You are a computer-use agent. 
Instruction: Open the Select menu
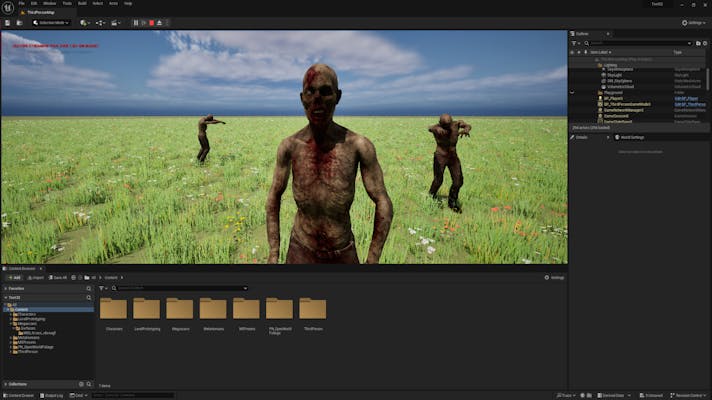[98, 3]
